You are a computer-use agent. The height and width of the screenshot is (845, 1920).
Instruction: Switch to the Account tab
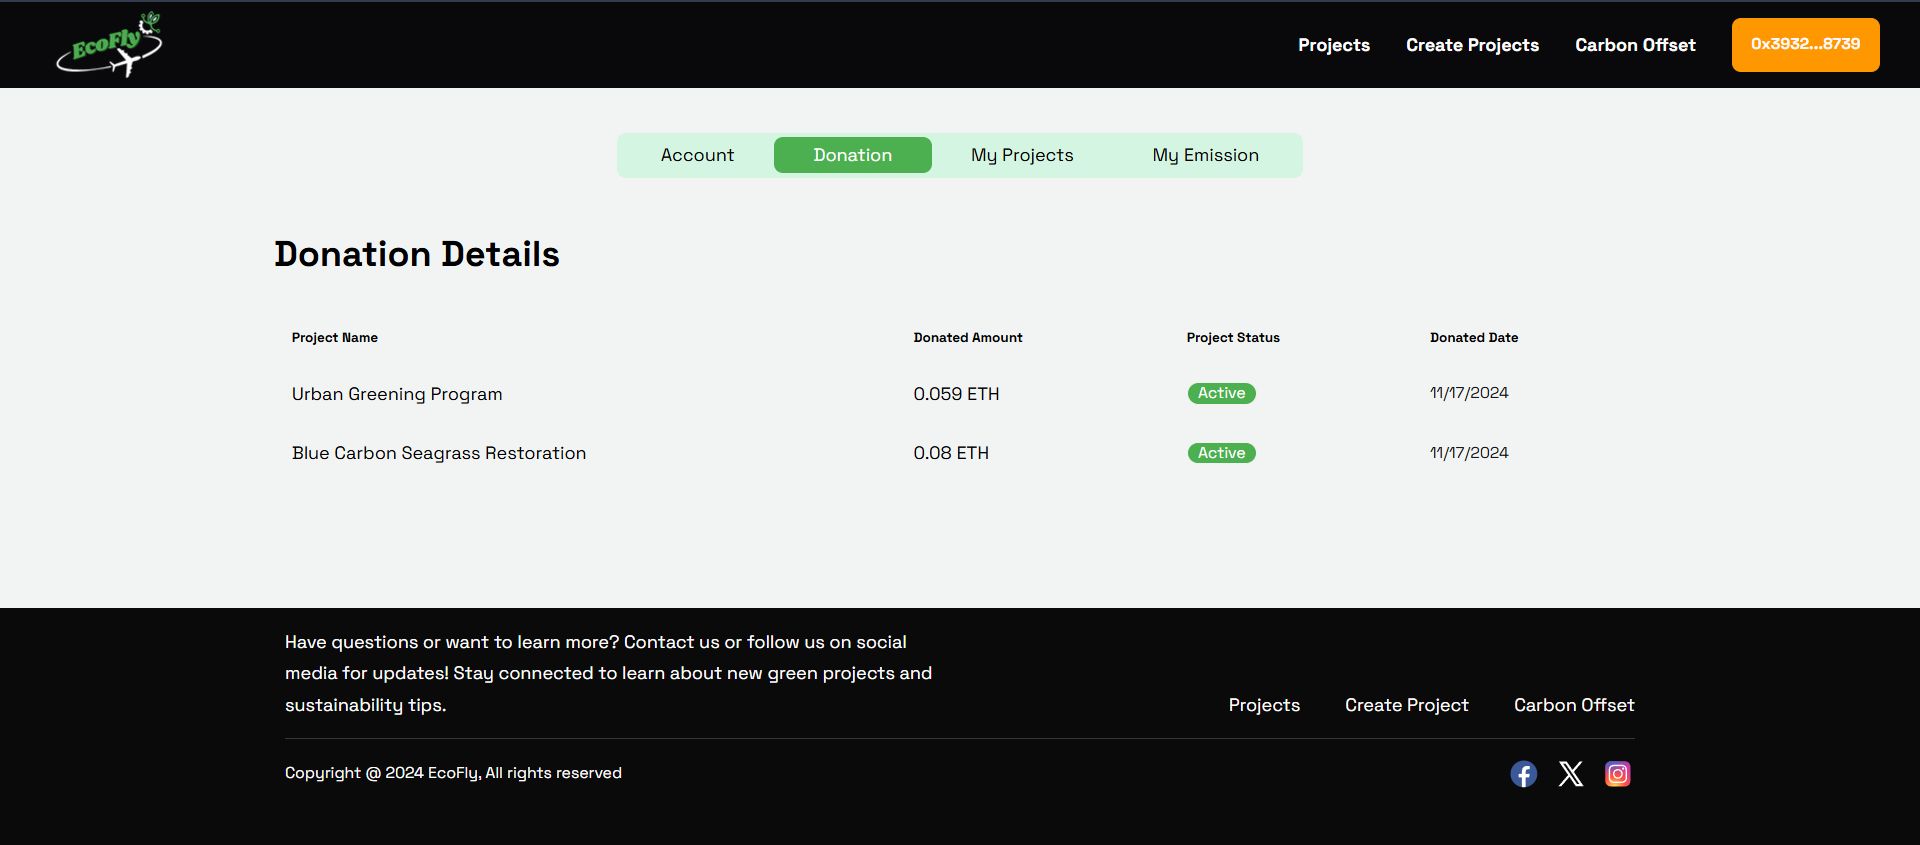coord(697,155)
